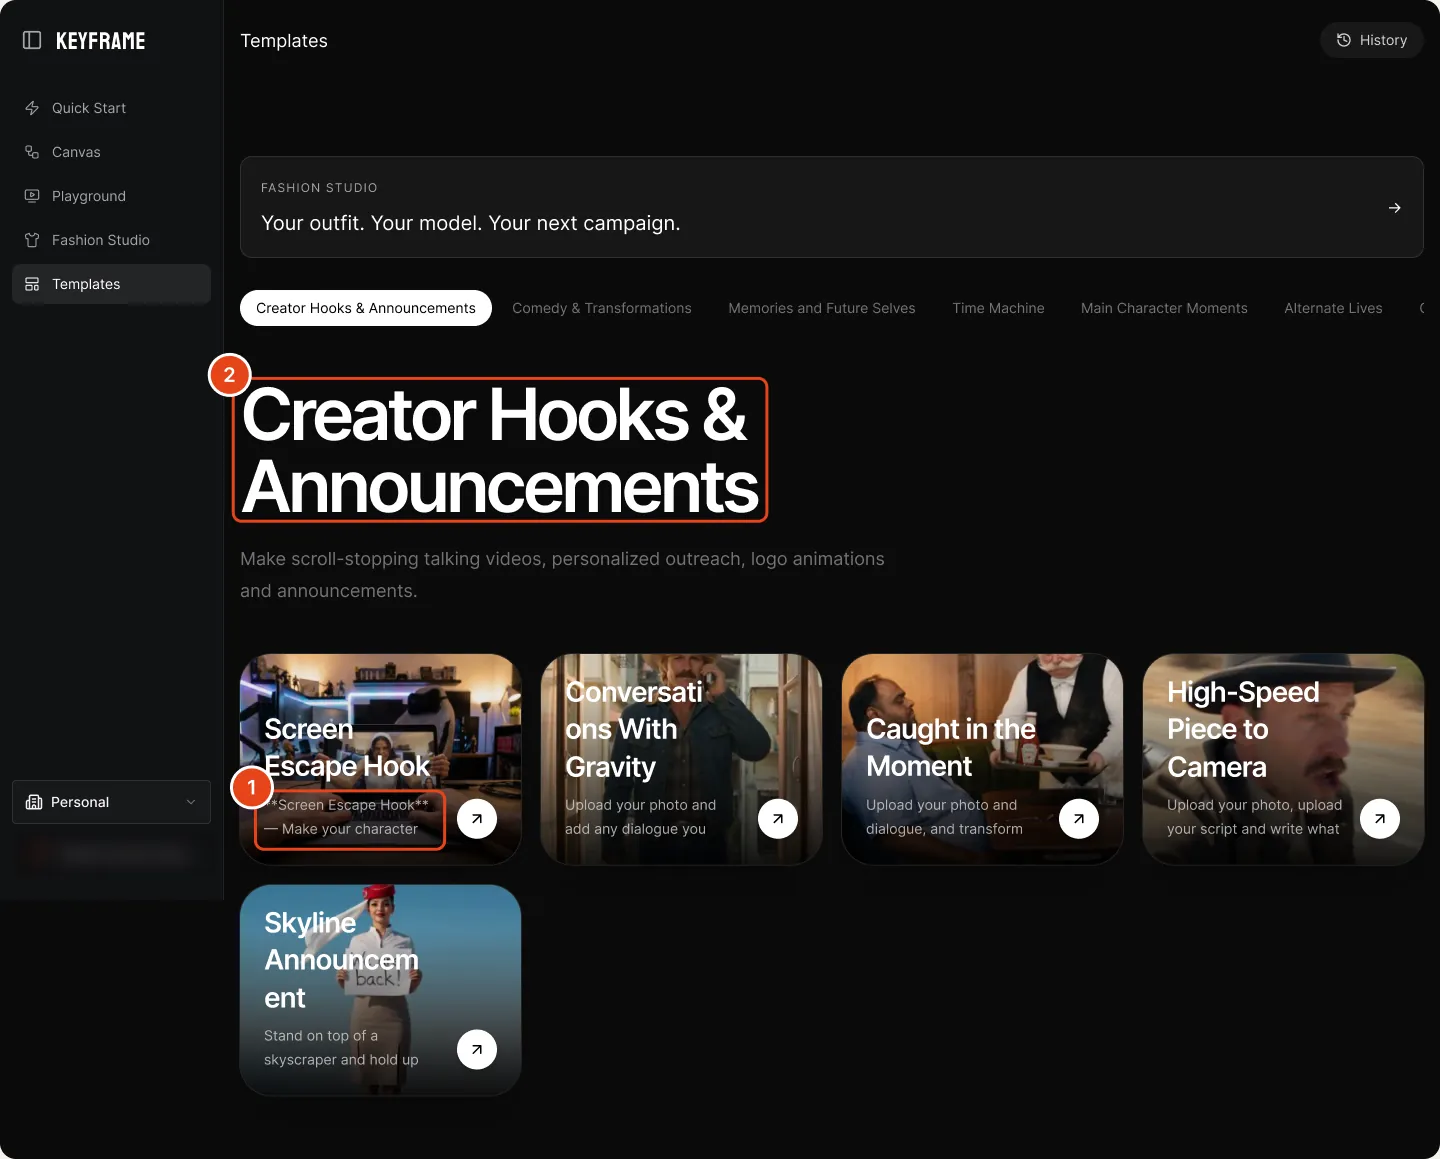This screenshot has height=1159, width=1440.
Task: Open Conversations With Gravity arrow button
Action: pyautogui.click(x=778, y=819)
